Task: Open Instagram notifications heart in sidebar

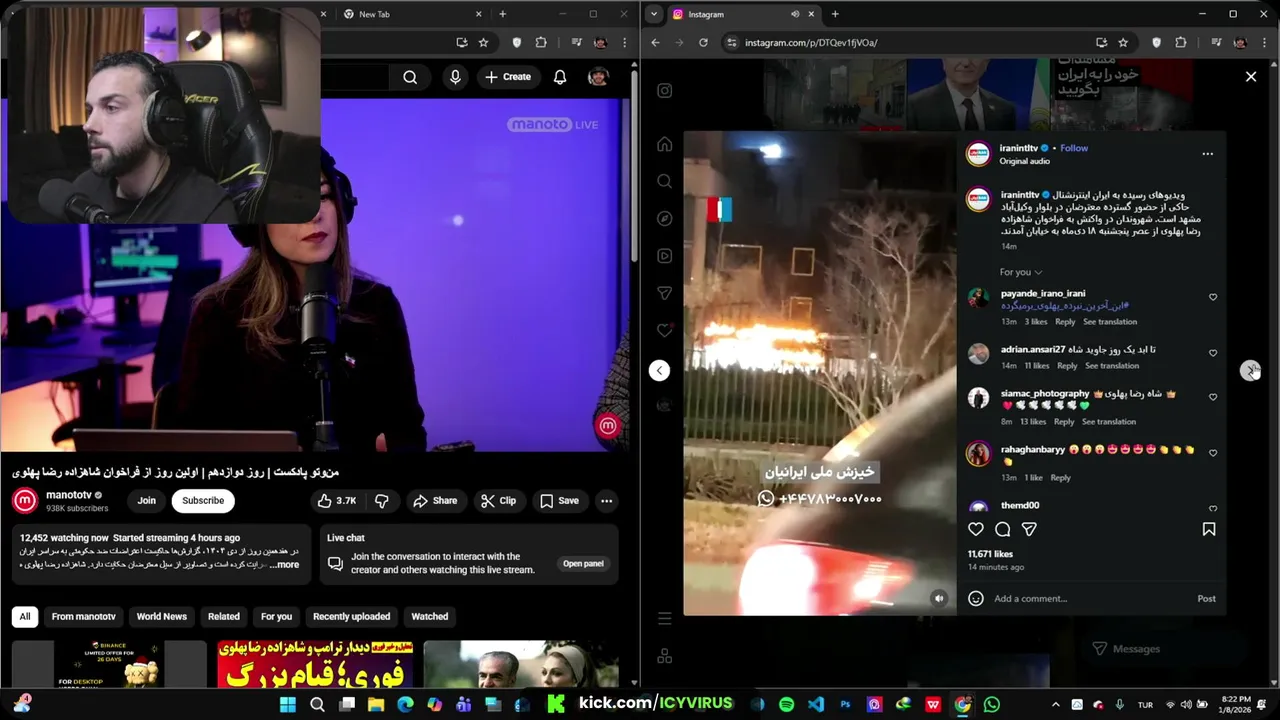Action: point(664,330)
